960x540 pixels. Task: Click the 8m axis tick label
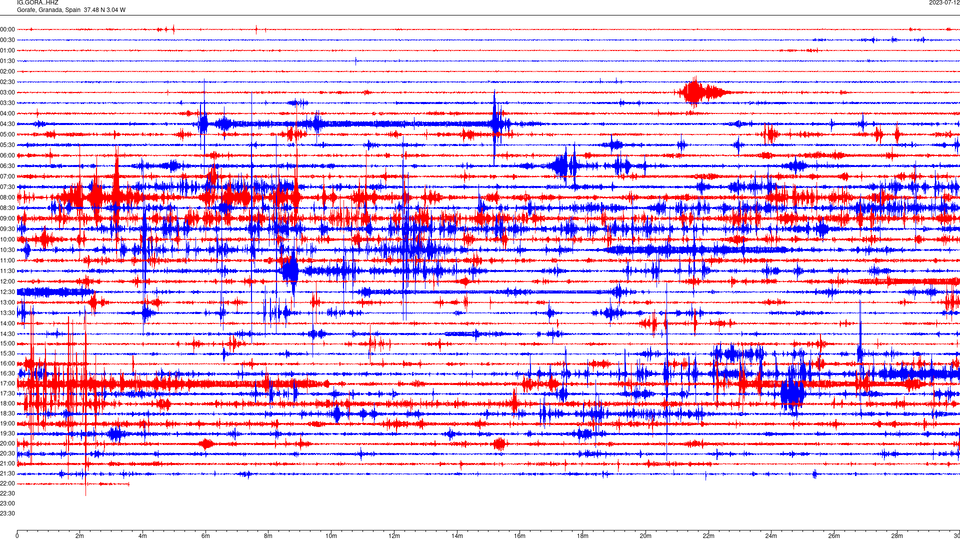pyautogui.click(x=268, y=536)
